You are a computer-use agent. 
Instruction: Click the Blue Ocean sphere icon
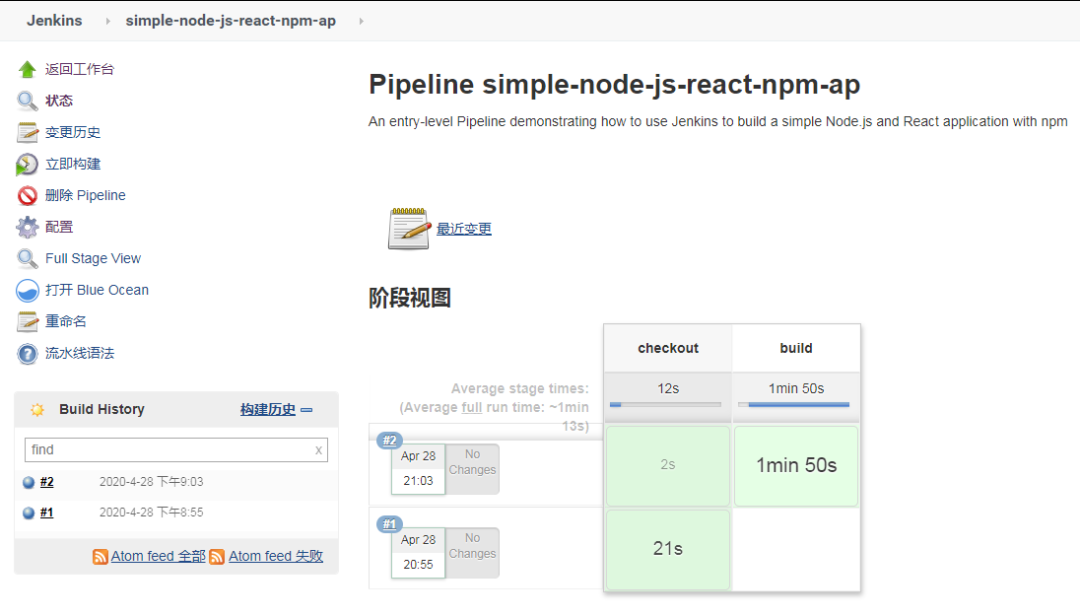click(27, 290)
